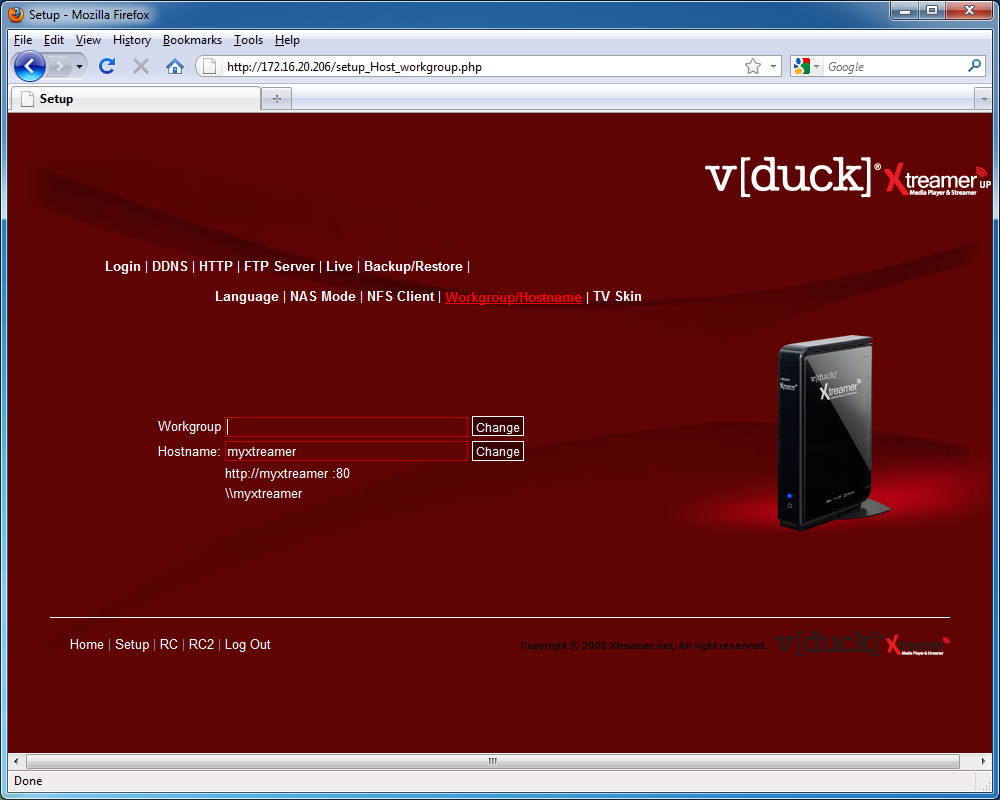Open the Bookmarks menu
Screen dimensions: 1000x800
click(192, 40)
